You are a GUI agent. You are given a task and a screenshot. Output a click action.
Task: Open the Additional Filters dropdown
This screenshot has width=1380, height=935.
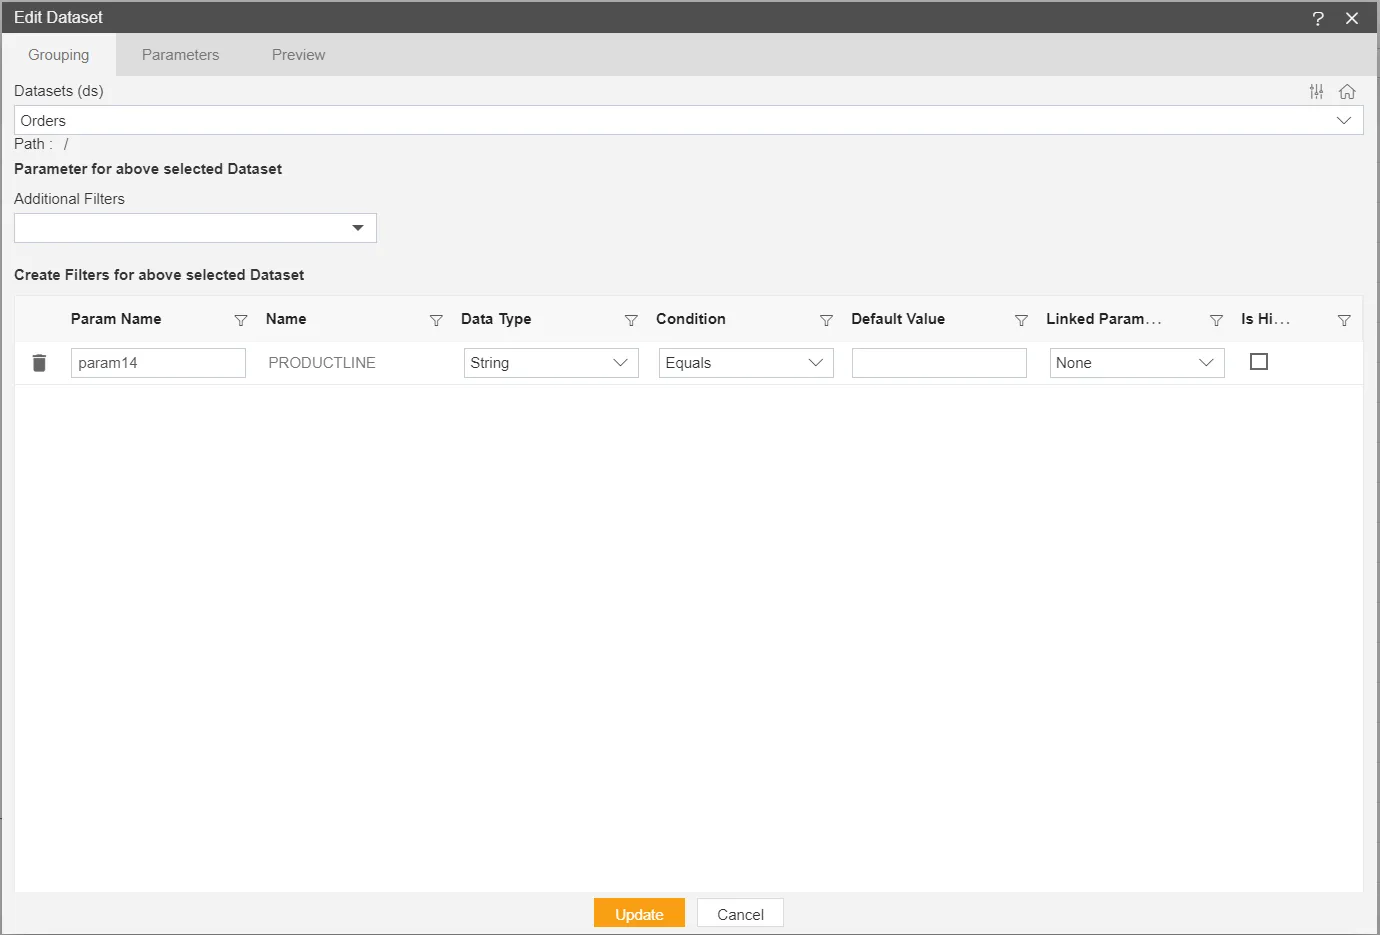[x=357, y=228]
